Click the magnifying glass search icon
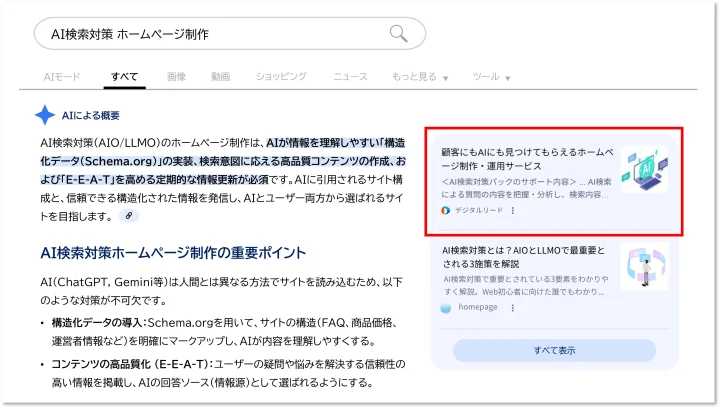Image resolution: width=720 pixels, height=408 pixels. [x=398, y=34]
